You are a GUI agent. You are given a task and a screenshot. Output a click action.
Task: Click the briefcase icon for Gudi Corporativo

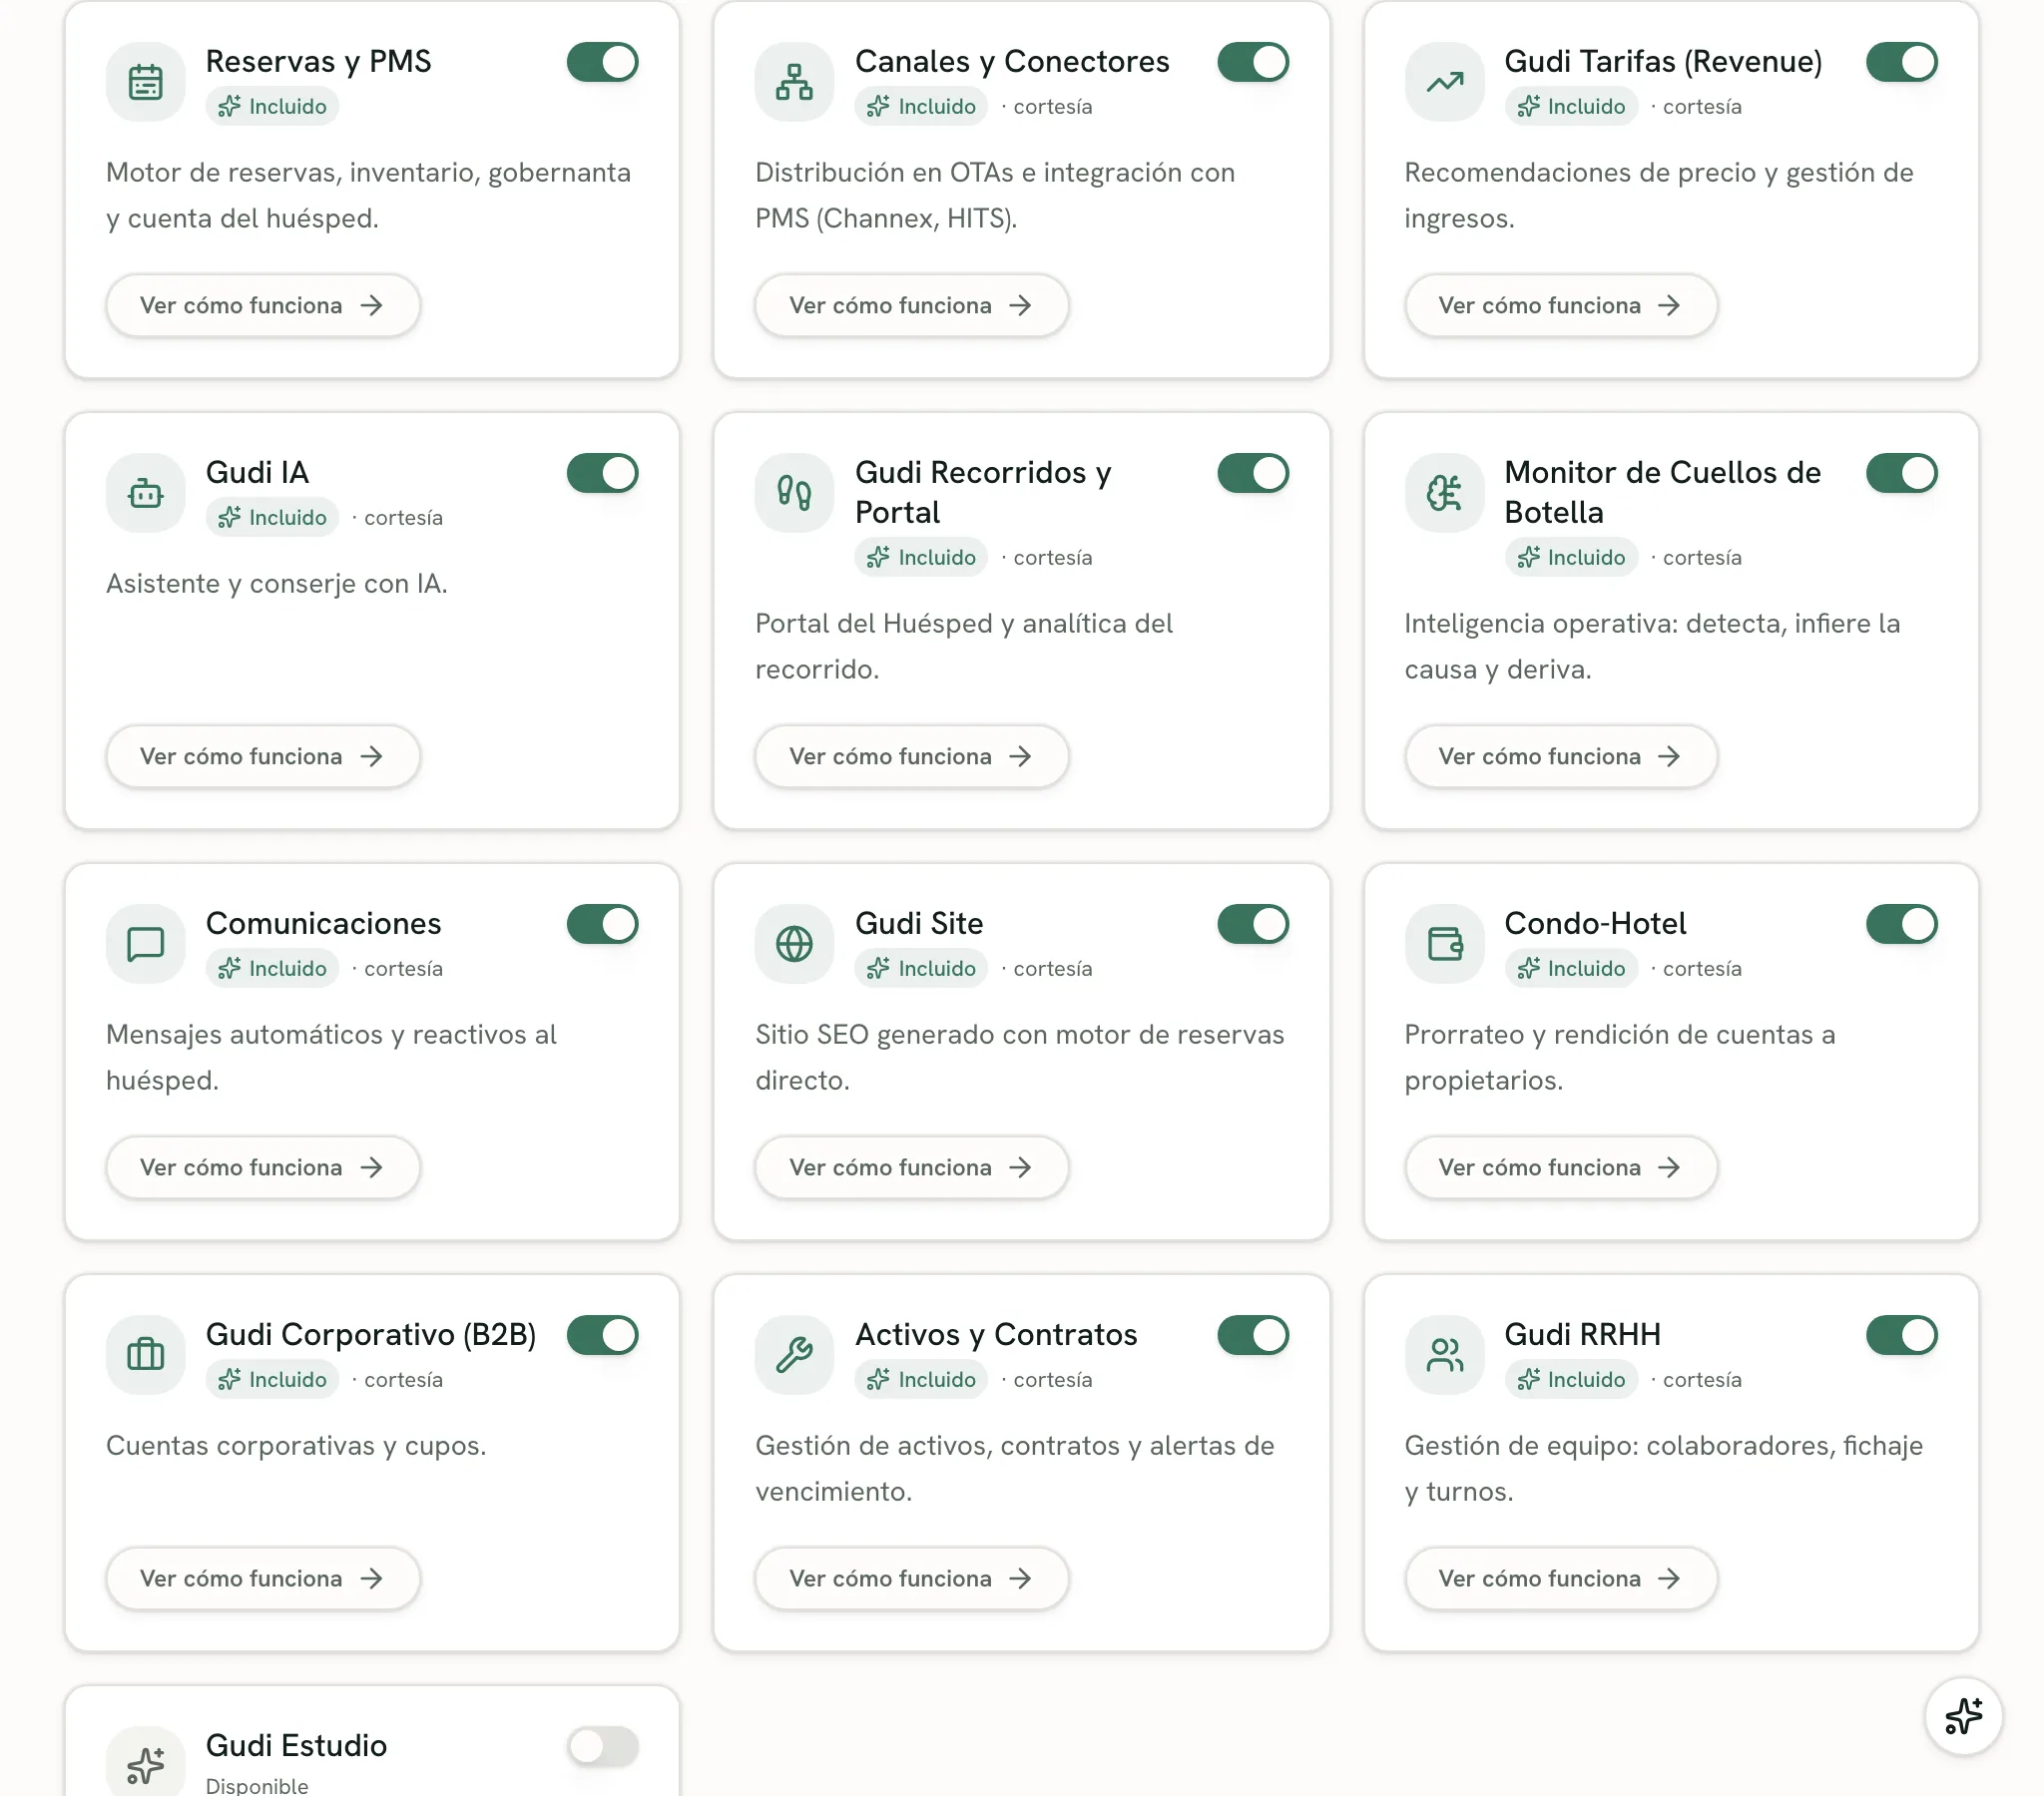[x=145, y=1355]
